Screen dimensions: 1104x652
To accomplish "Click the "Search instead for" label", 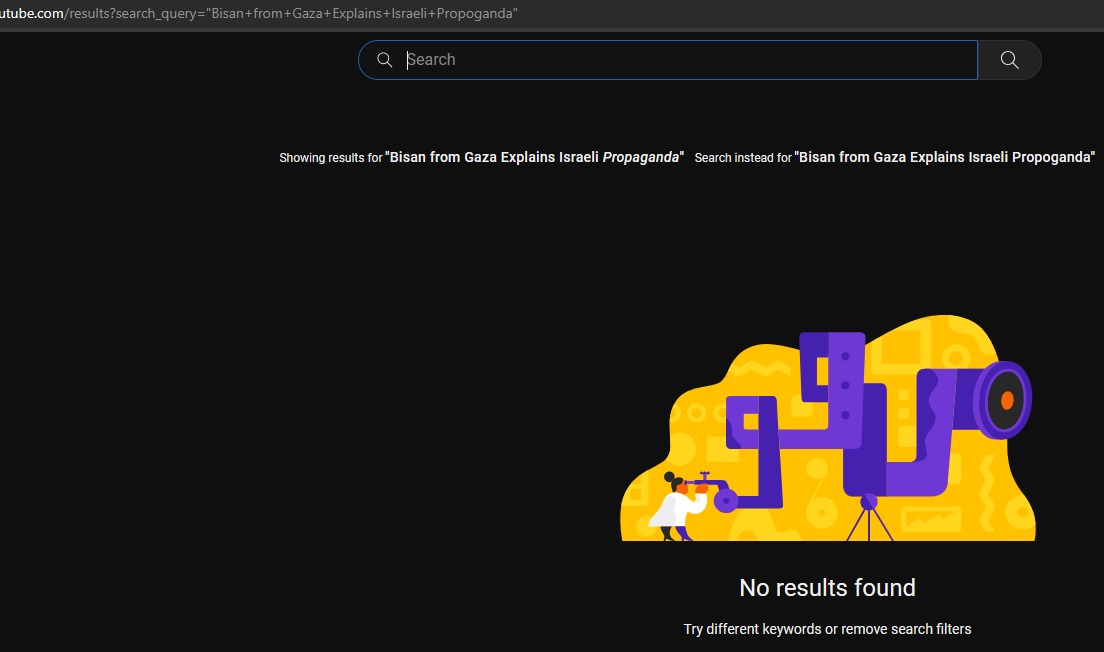I will tap(742, 158).
